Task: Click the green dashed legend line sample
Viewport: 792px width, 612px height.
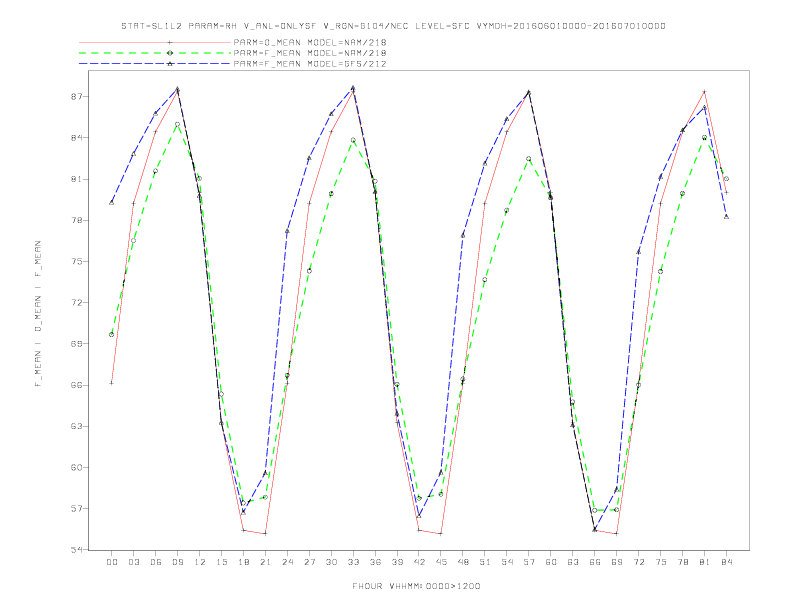Action: [155, 53]
